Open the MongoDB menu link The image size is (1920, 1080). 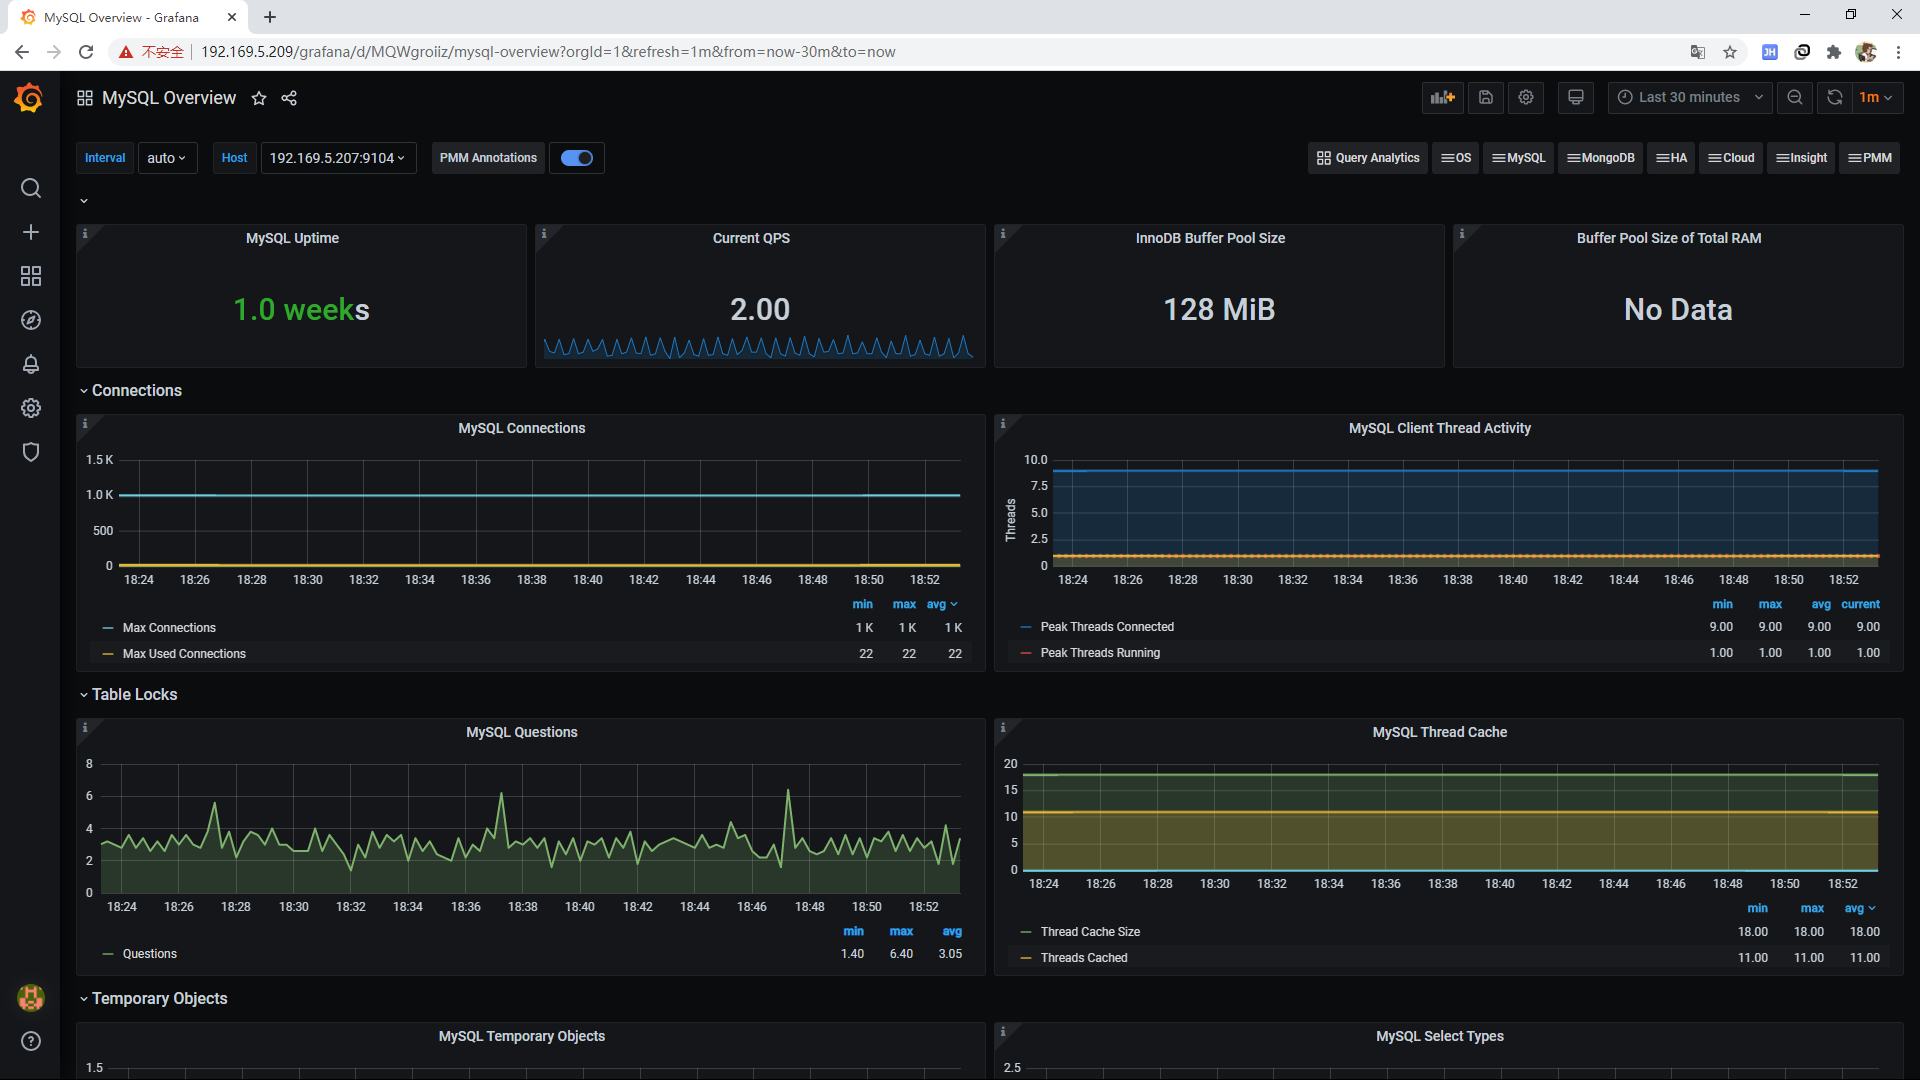[x=1601, y=158]
